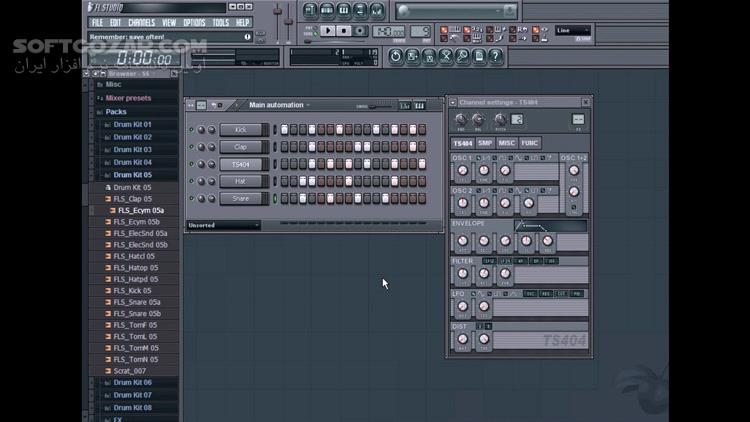
Task: Click the Play transport button
Action: (328, 31)
